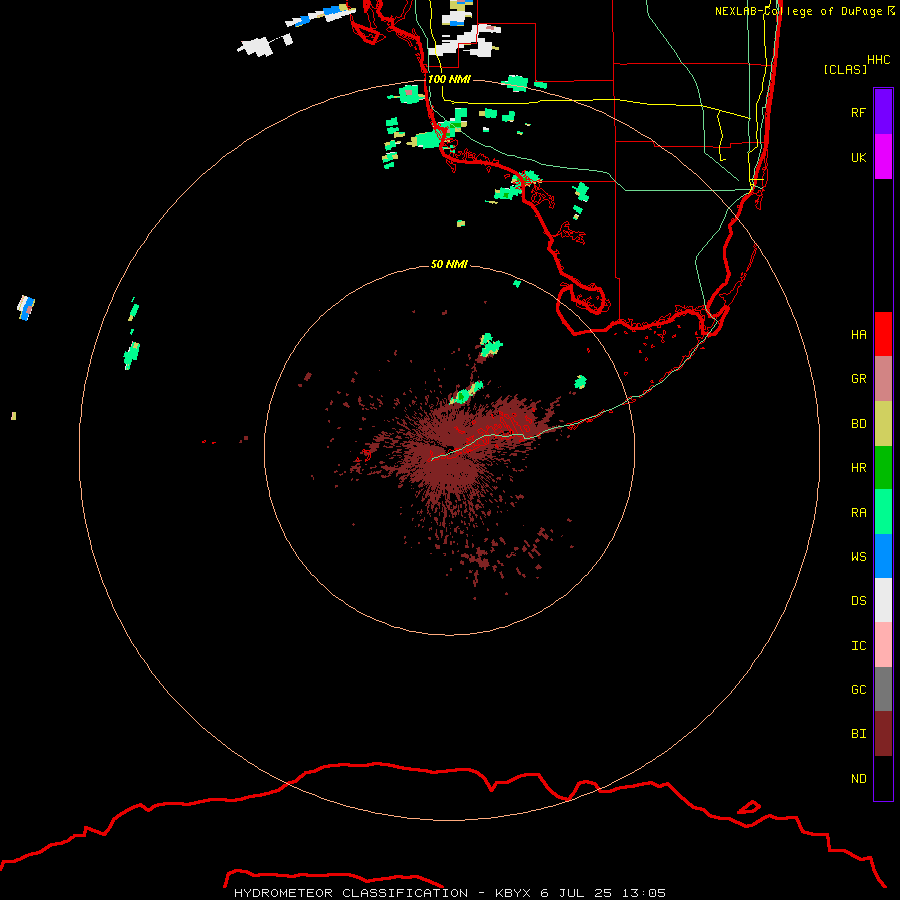This screenshot has width=900, height=900.
Task: Click the HA red legend swatch
Action: click(883, 334)
